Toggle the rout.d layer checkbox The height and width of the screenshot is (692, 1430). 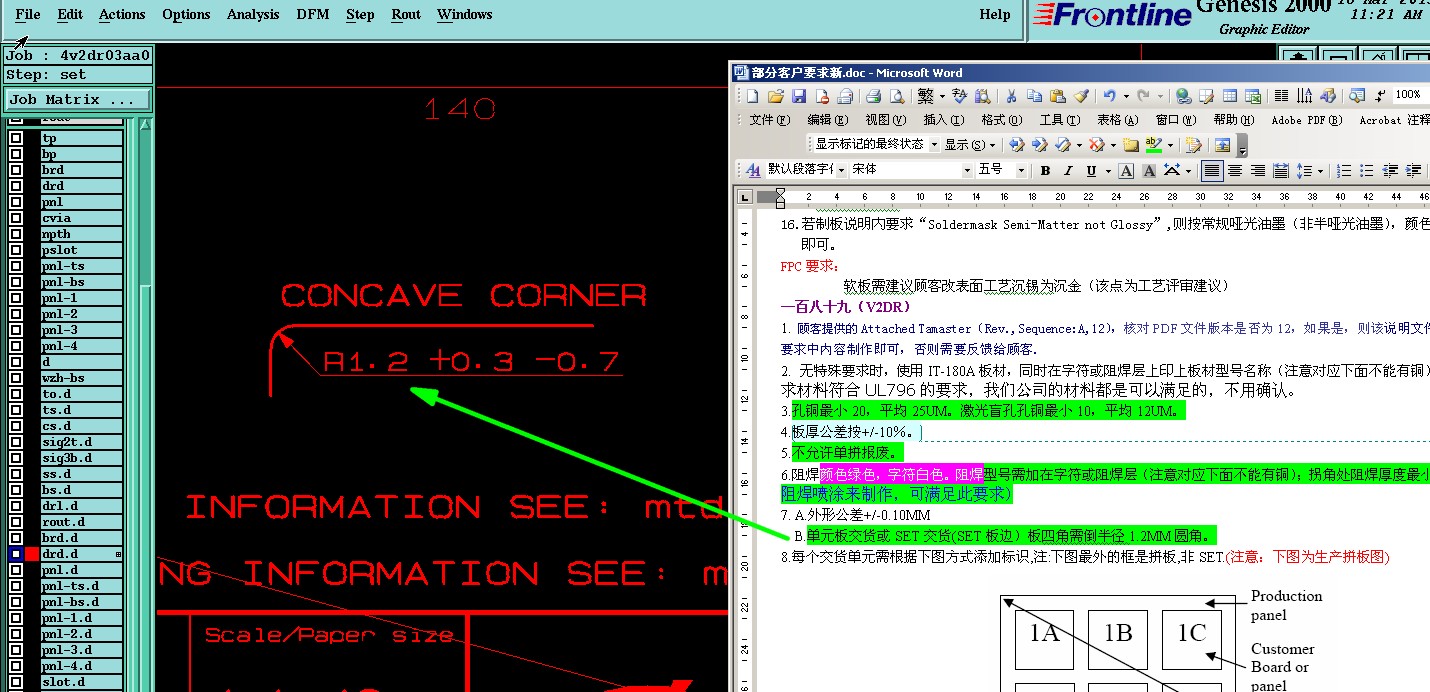pos(16,522)
